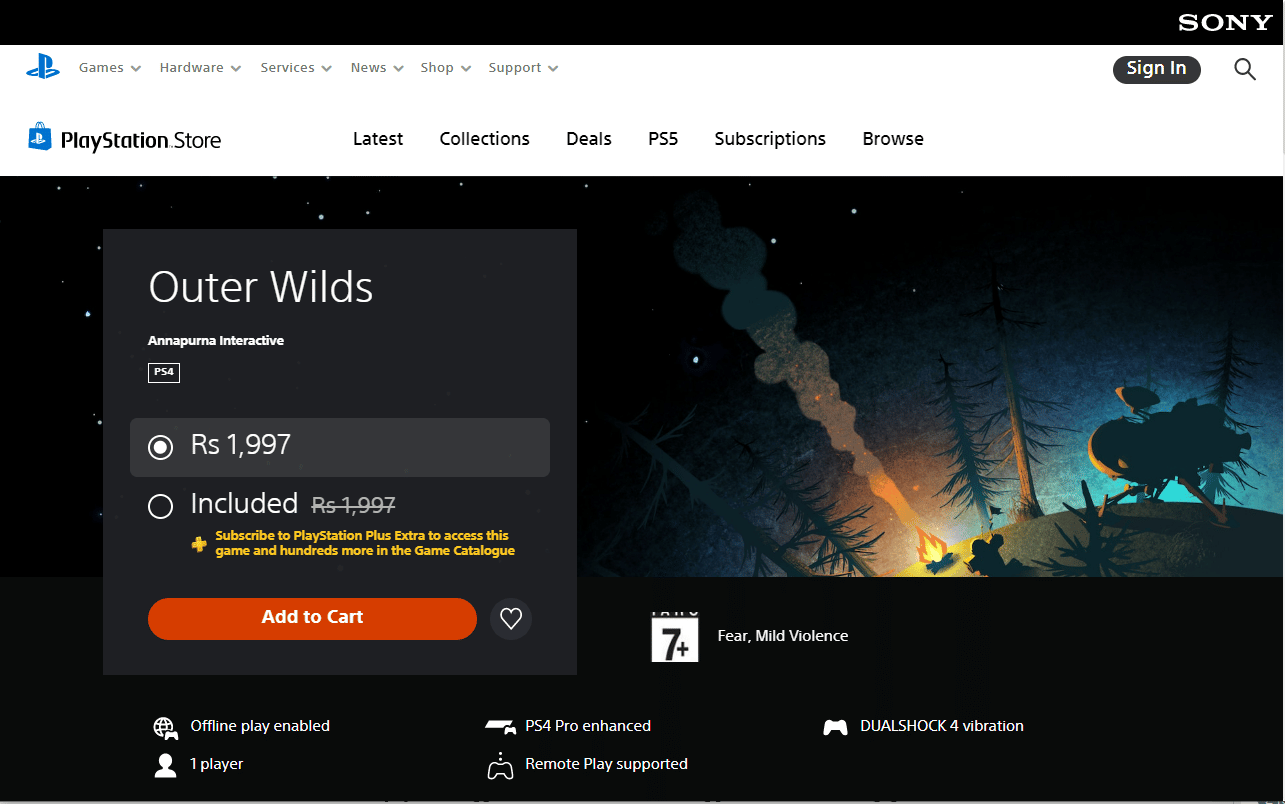This screenshot has width=1285, height=804.
Task: Open the Support dropdown menu
Action: (523, 68)
